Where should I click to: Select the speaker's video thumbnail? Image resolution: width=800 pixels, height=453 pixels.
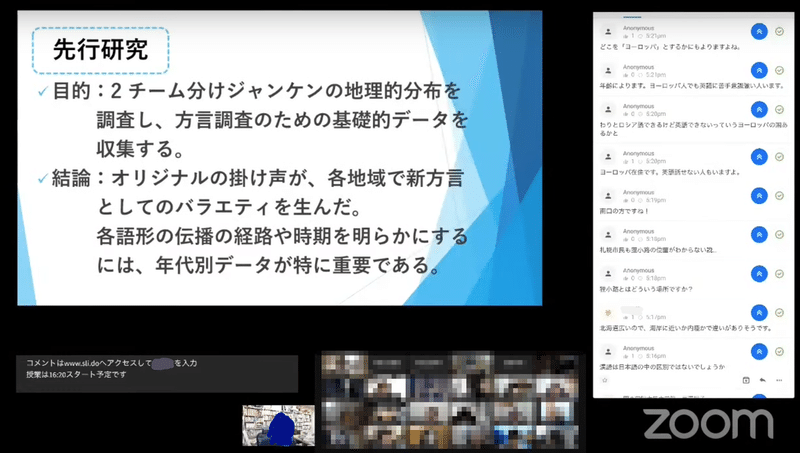coord(279,425)
